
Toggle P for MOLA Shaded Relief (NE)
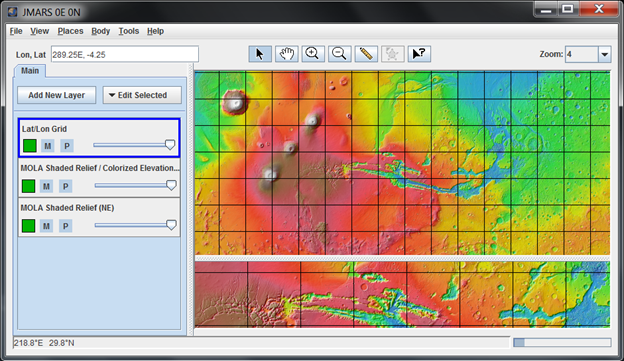pyautogui.click(x=66, y=226)
